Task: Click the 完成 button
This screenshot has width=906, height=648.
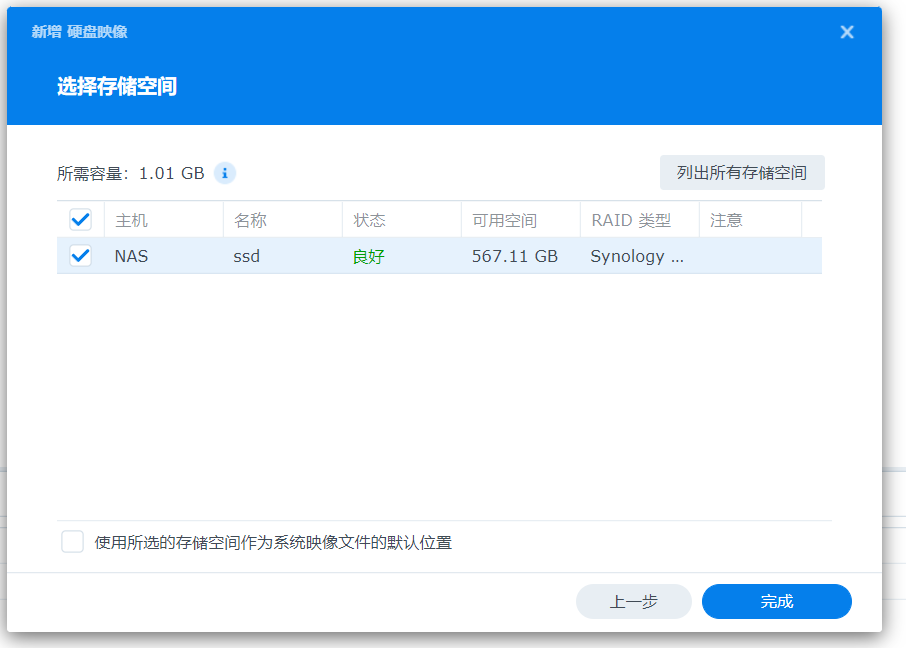Action: 777,601
